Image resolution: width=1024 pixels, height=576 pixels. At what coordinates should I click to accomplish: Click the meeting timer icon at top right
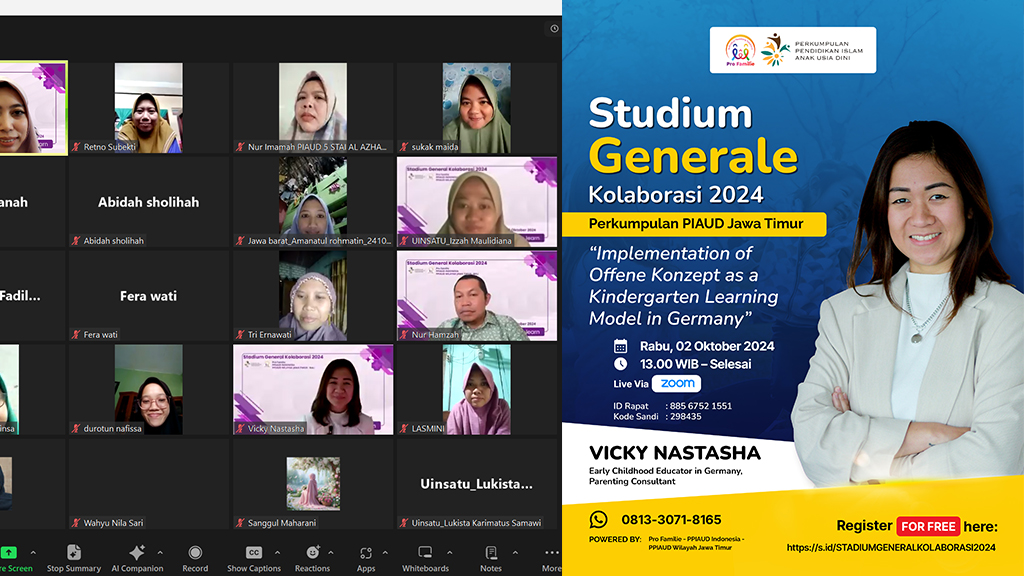click(554, 29)
